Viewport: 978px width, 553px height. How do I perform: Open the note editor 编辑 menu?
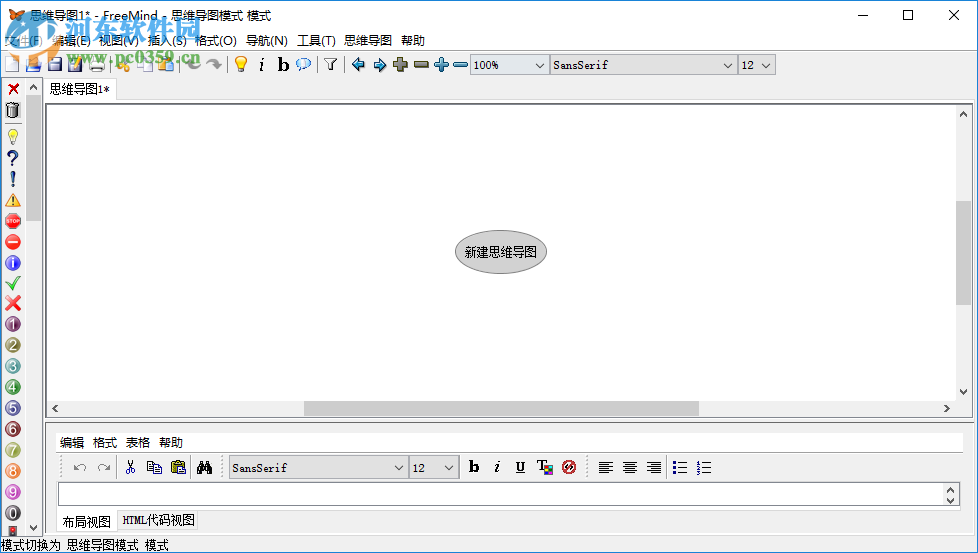(72, 443)
